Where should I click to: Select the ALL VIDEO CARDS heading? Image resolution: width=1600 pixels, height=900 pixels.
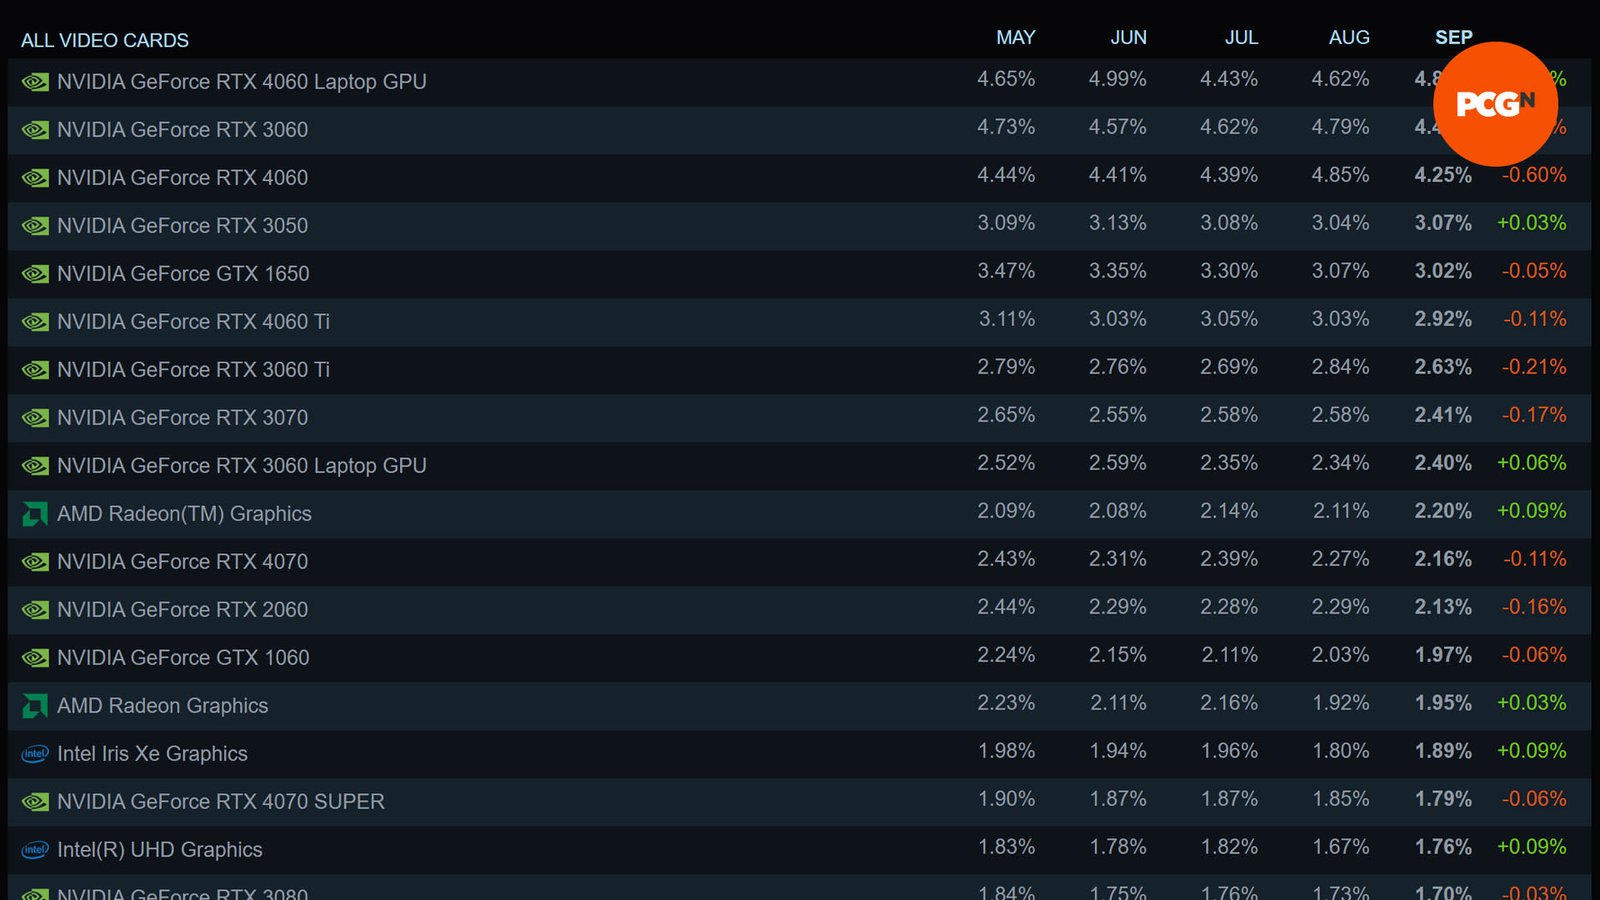pyautogui.click(x=105, y=40)
